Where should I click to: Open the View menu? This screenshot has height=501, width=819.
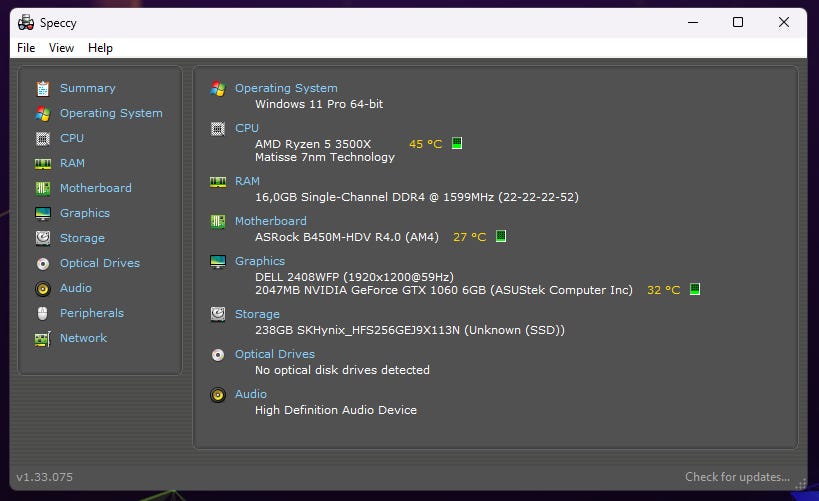click(x=61, y=48)
